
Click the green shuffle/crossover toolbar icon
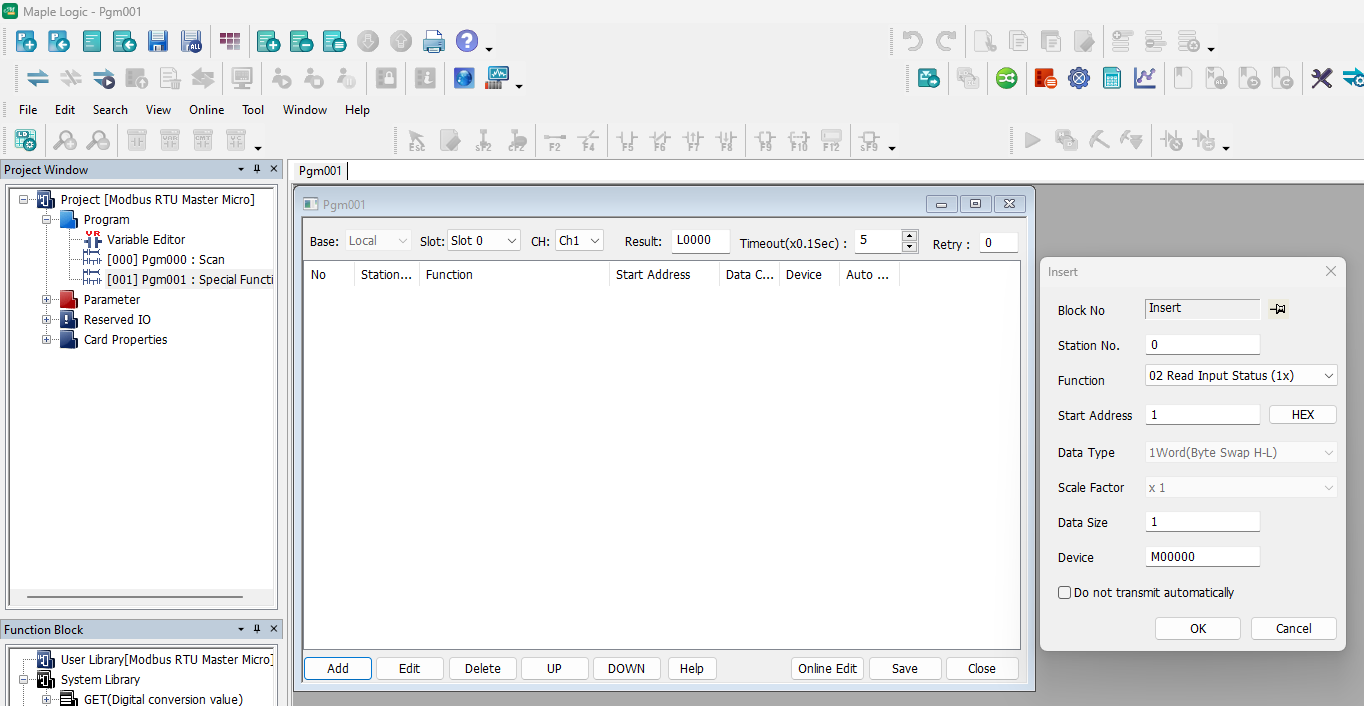point(1005,77)
